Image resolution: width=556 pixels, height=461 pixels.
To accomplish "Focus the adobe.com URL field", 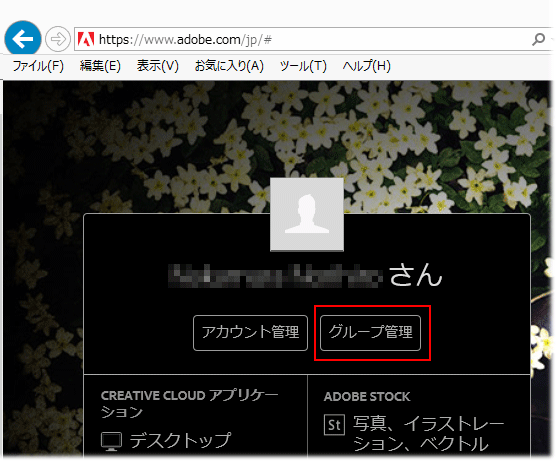I will [312, 39].
